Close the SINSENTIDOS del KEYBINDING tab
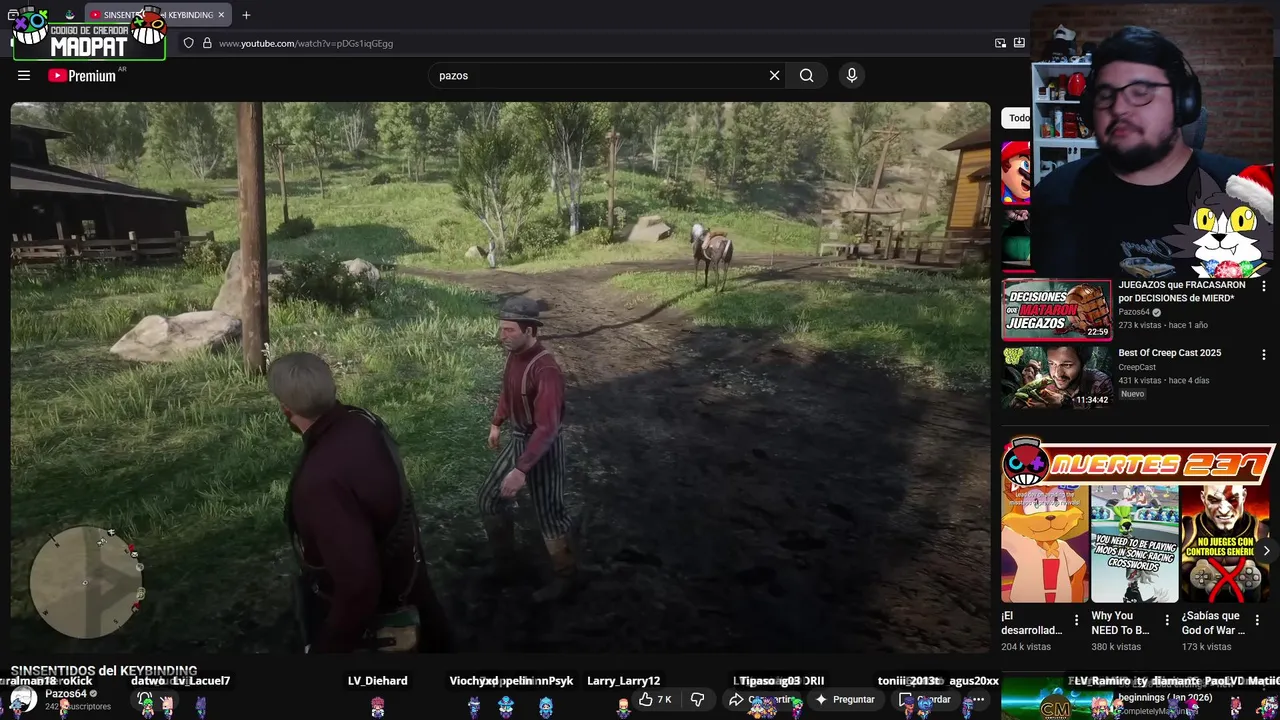 pos(221,15)
